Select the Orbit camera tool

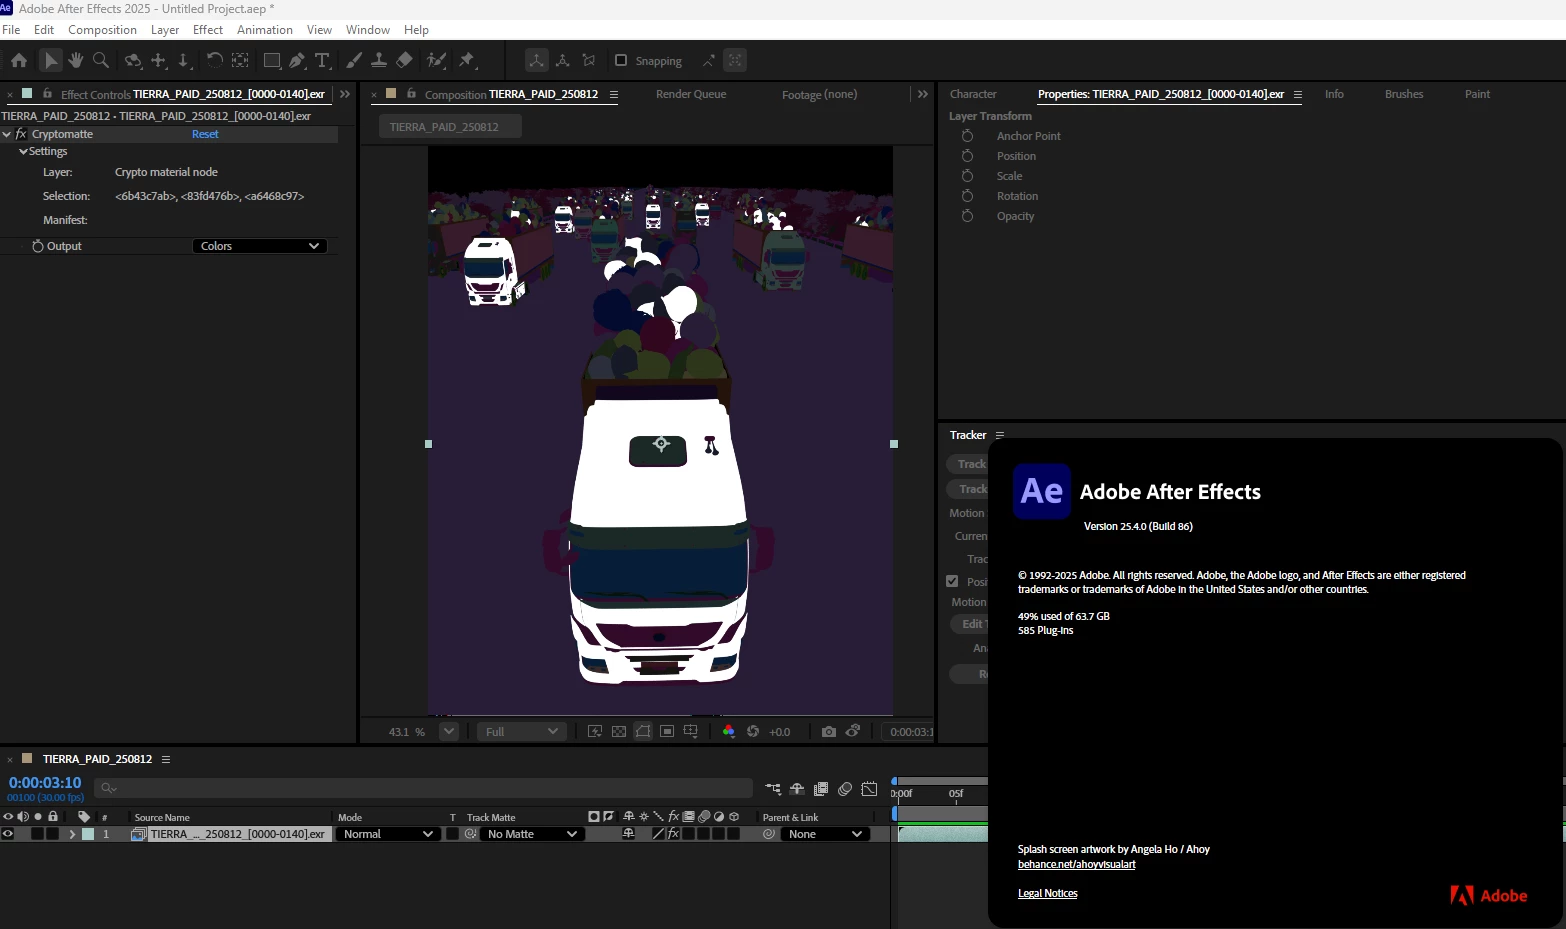133,61
